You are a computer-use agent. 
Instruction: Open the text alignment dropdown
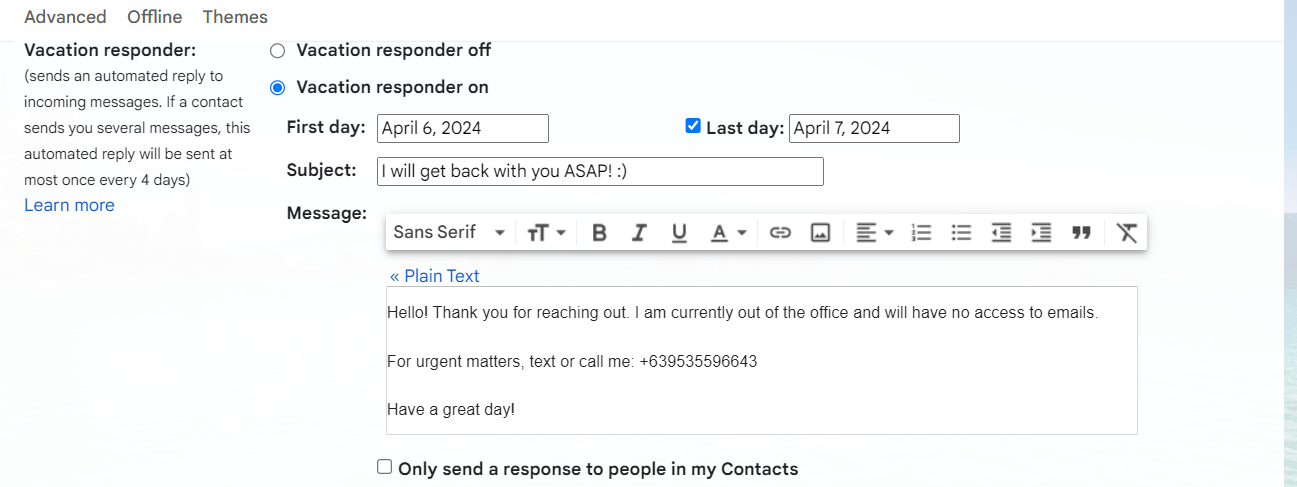pos(874,233)
